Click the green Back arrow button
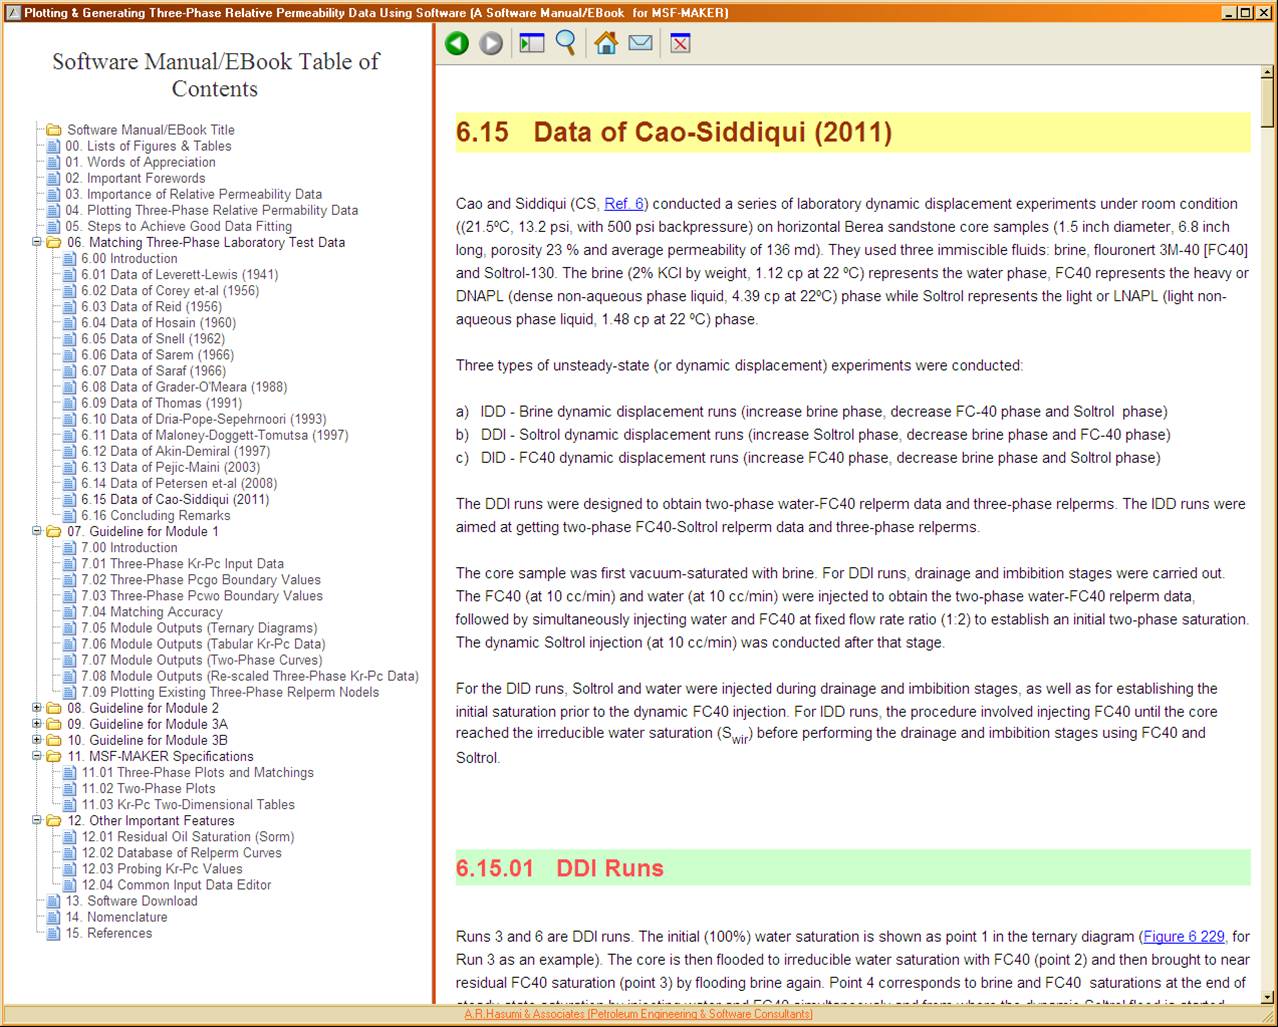1278x1027 pixels. [457, 43]
